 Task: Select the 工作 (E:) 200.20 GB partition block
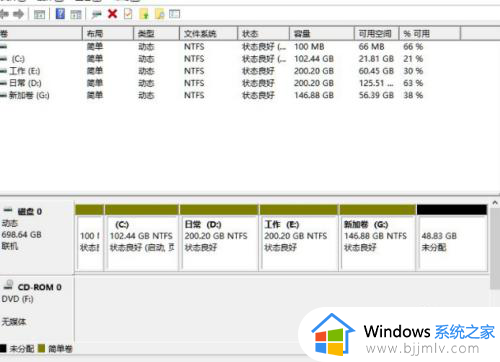pyautogui.click(x=299, y=238)
